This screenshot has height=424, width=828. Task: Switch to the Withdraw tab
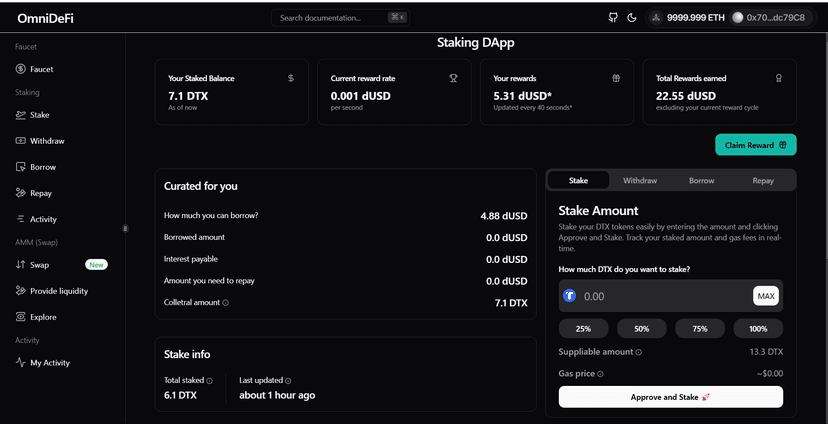(x=640, y=181)
